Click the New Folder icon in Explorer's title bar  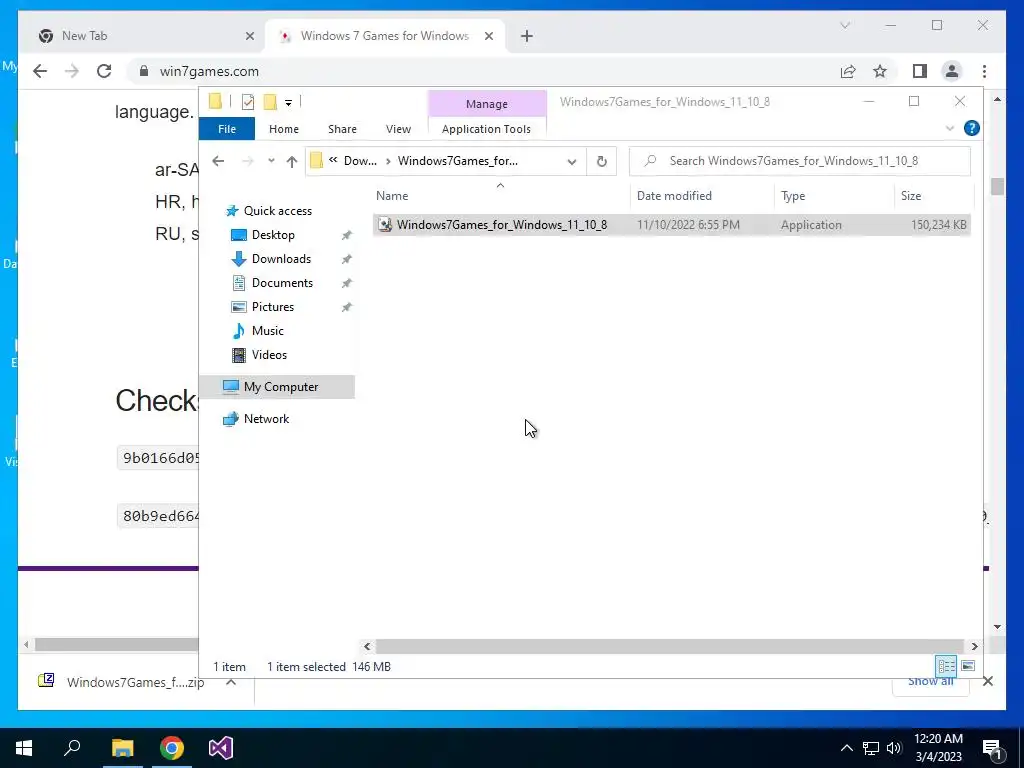[x=270, y=102]
